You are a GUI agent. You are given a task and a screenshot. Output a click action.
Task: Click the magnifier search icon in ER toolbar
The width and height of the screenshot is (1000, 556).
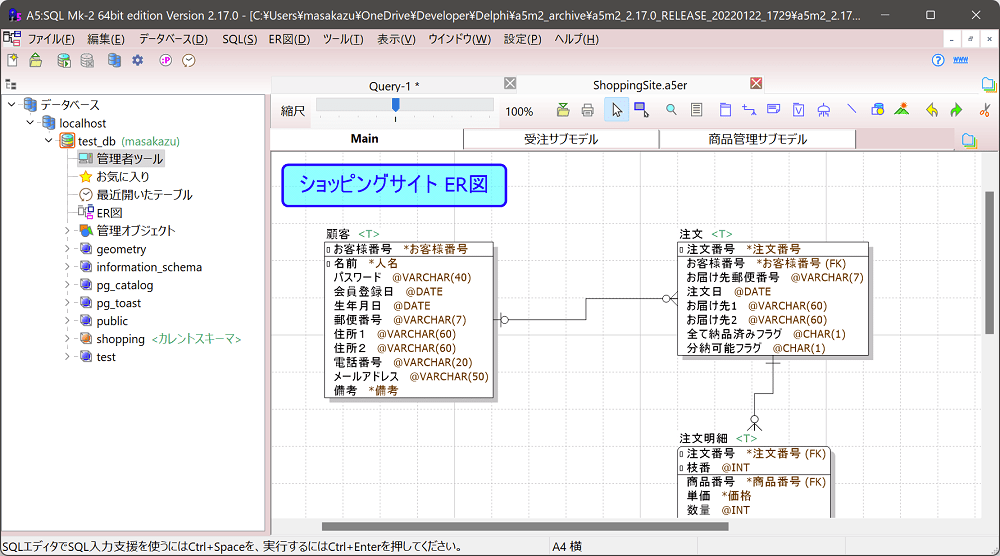[x=671, y=110]
